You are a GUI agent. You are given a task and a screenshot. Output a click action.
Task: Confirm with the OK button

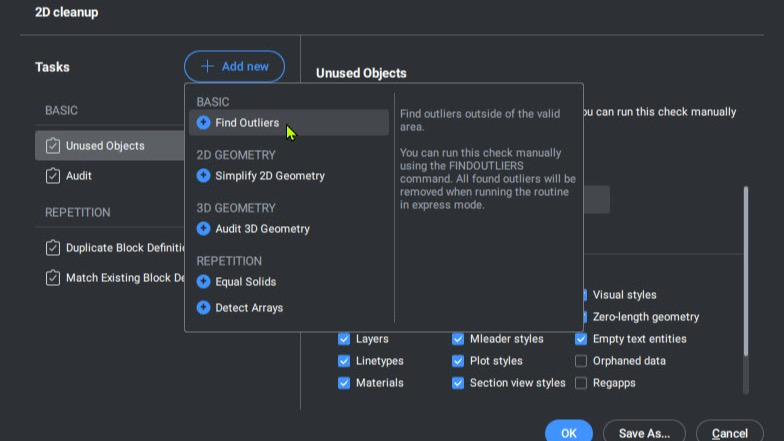(x=568, y=432)
